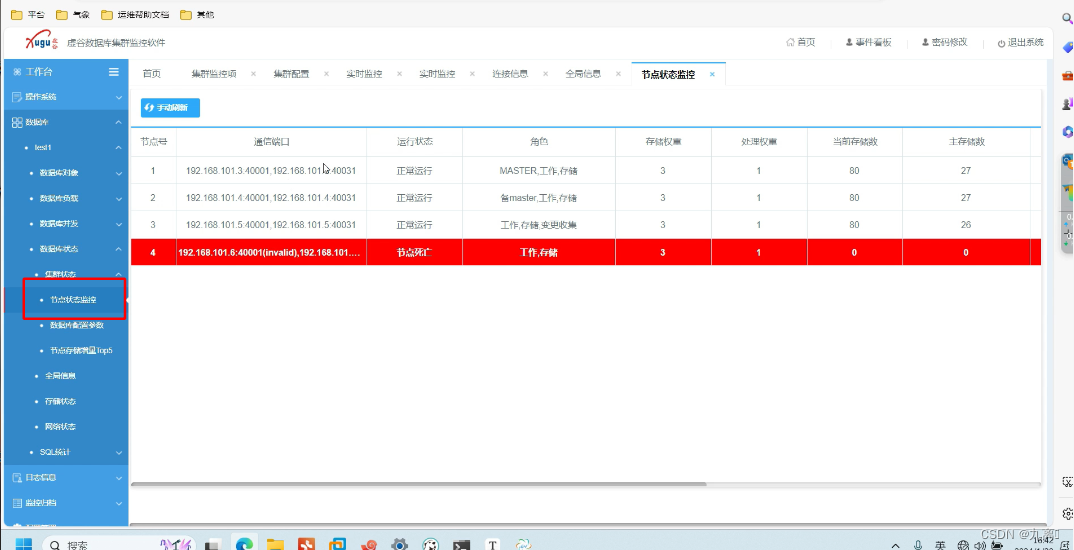Expand the 数据库开发 chevron

pyautogui.click(x=118, y=224)
